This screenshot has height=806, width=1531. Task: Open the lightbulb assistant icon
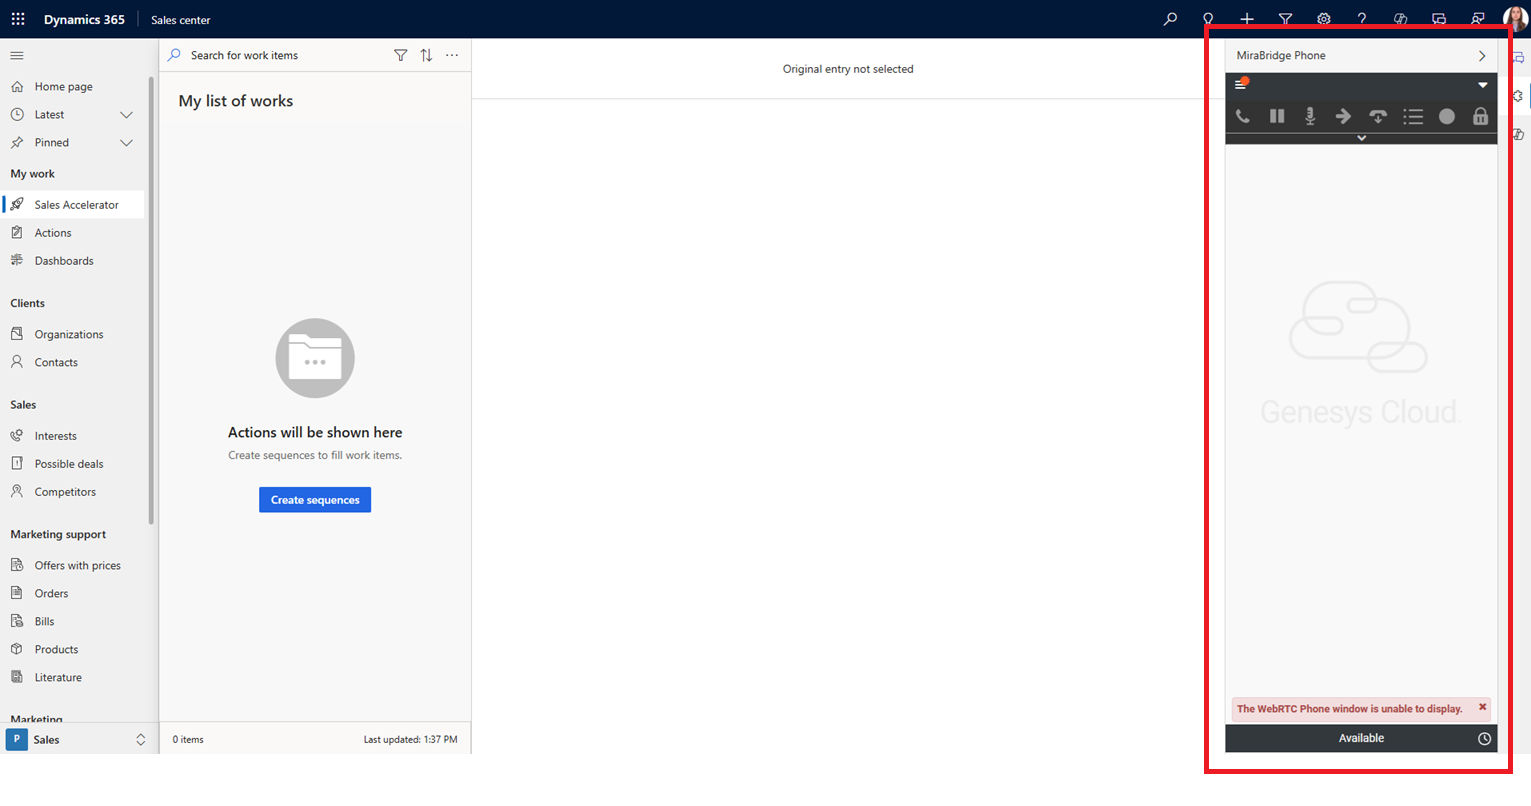(x=1208, y=19)
